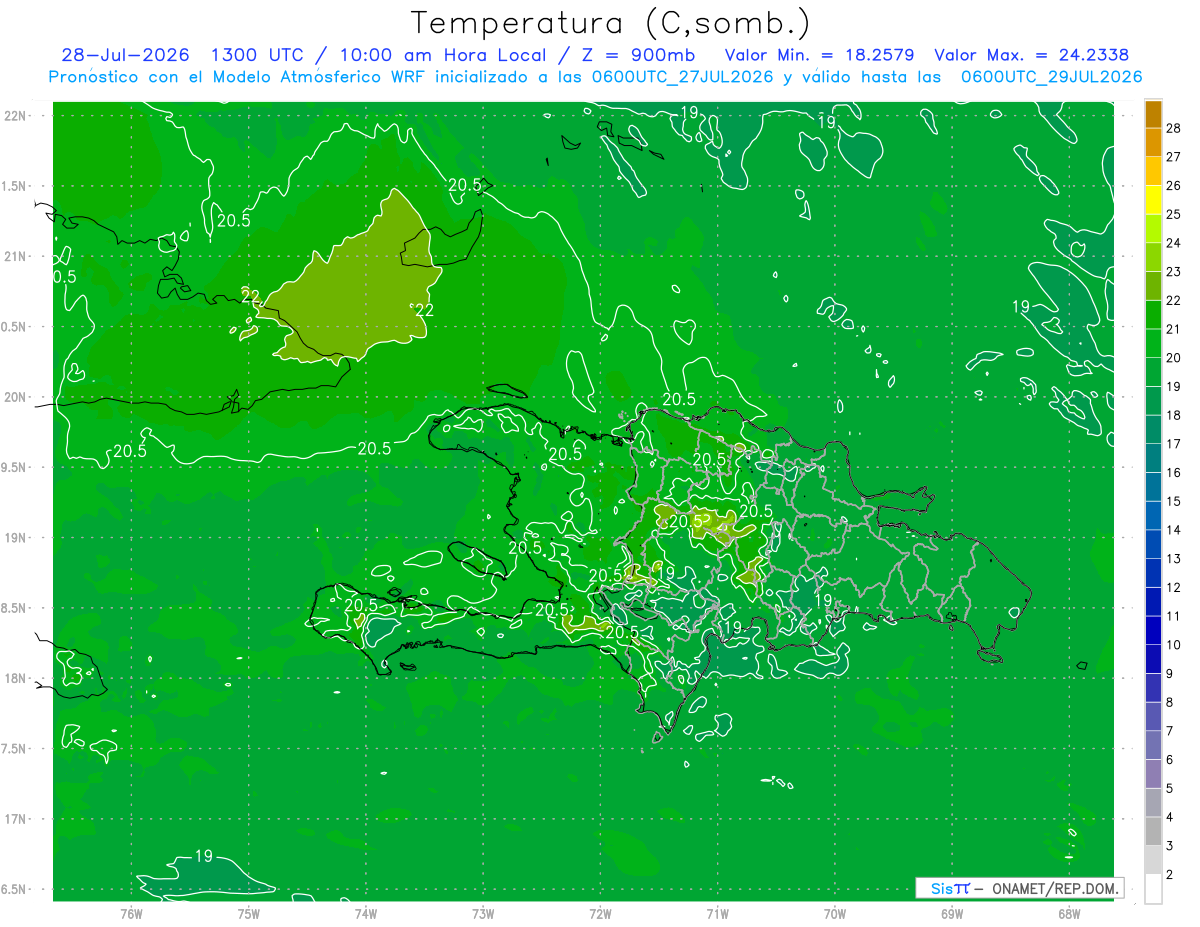Click the '2' label on the color scale

click(1172, 875)
